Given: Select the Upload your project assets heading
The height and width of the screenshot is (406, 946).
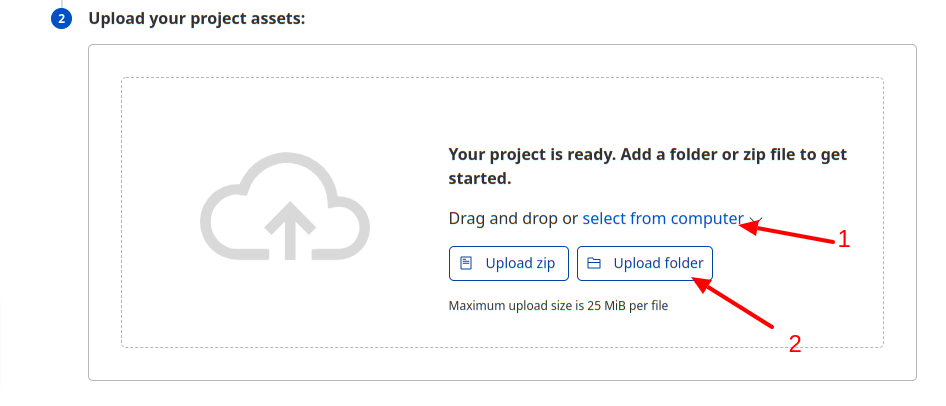Looking at the screenshot, I should (x=197, y=19).
